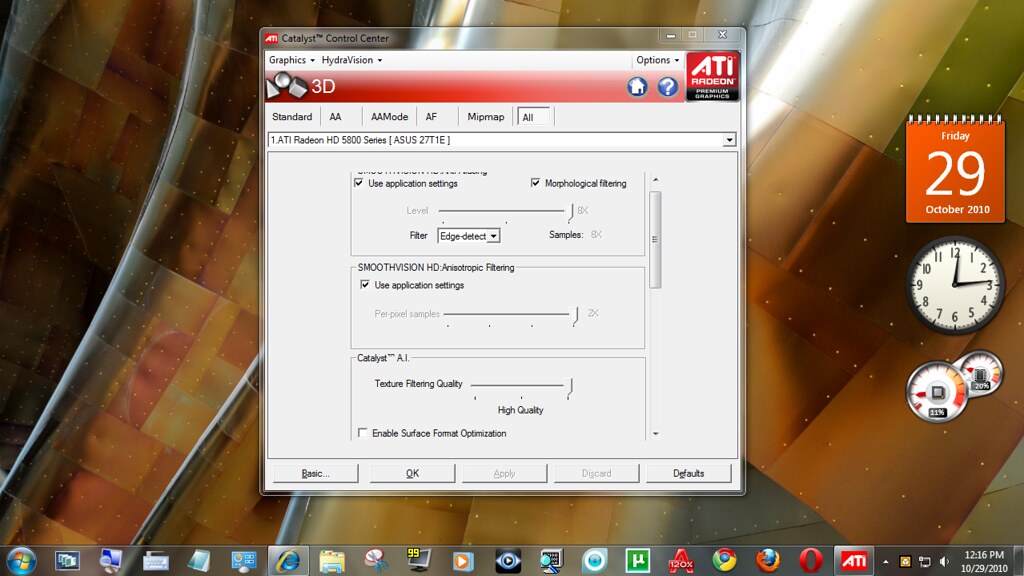Viewport: 1024px width, 576px height.
Task: Toggle Anti-Aliasing Use application settings checkbox
Action: pos(359,183)
